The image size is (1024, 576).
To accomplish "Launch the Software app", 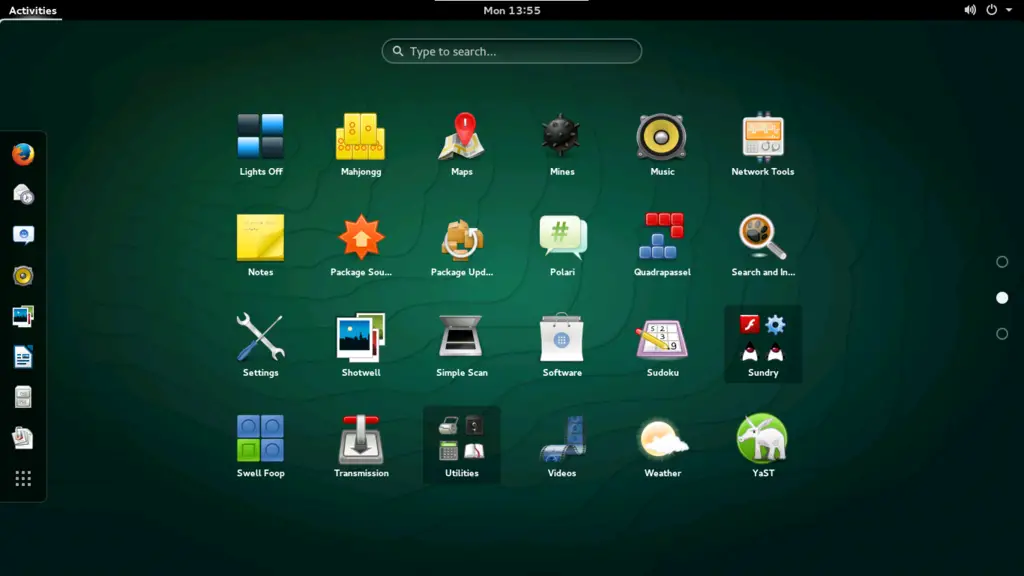I will point(562,346).
